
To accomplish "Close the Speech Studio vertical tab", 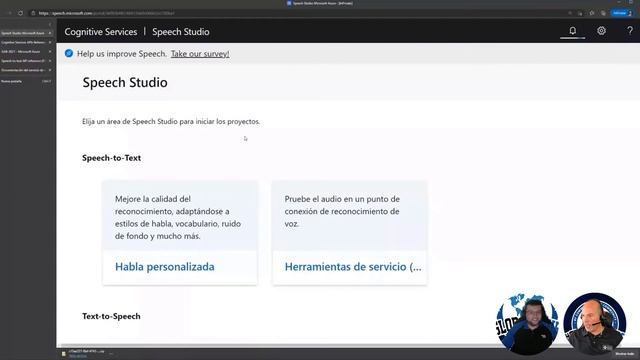I will 50,33.
